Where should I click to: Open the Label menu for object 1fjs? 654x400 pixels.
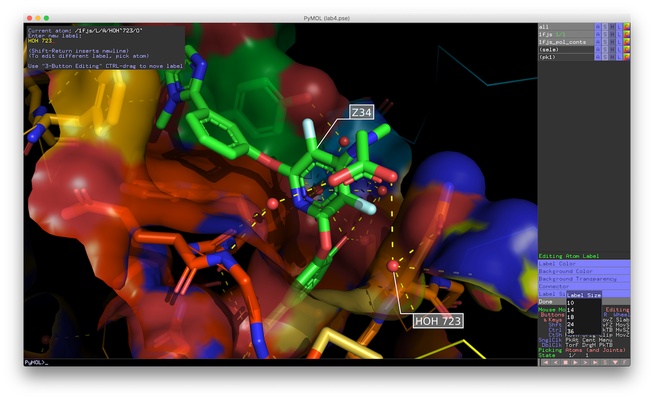point(619,35)
